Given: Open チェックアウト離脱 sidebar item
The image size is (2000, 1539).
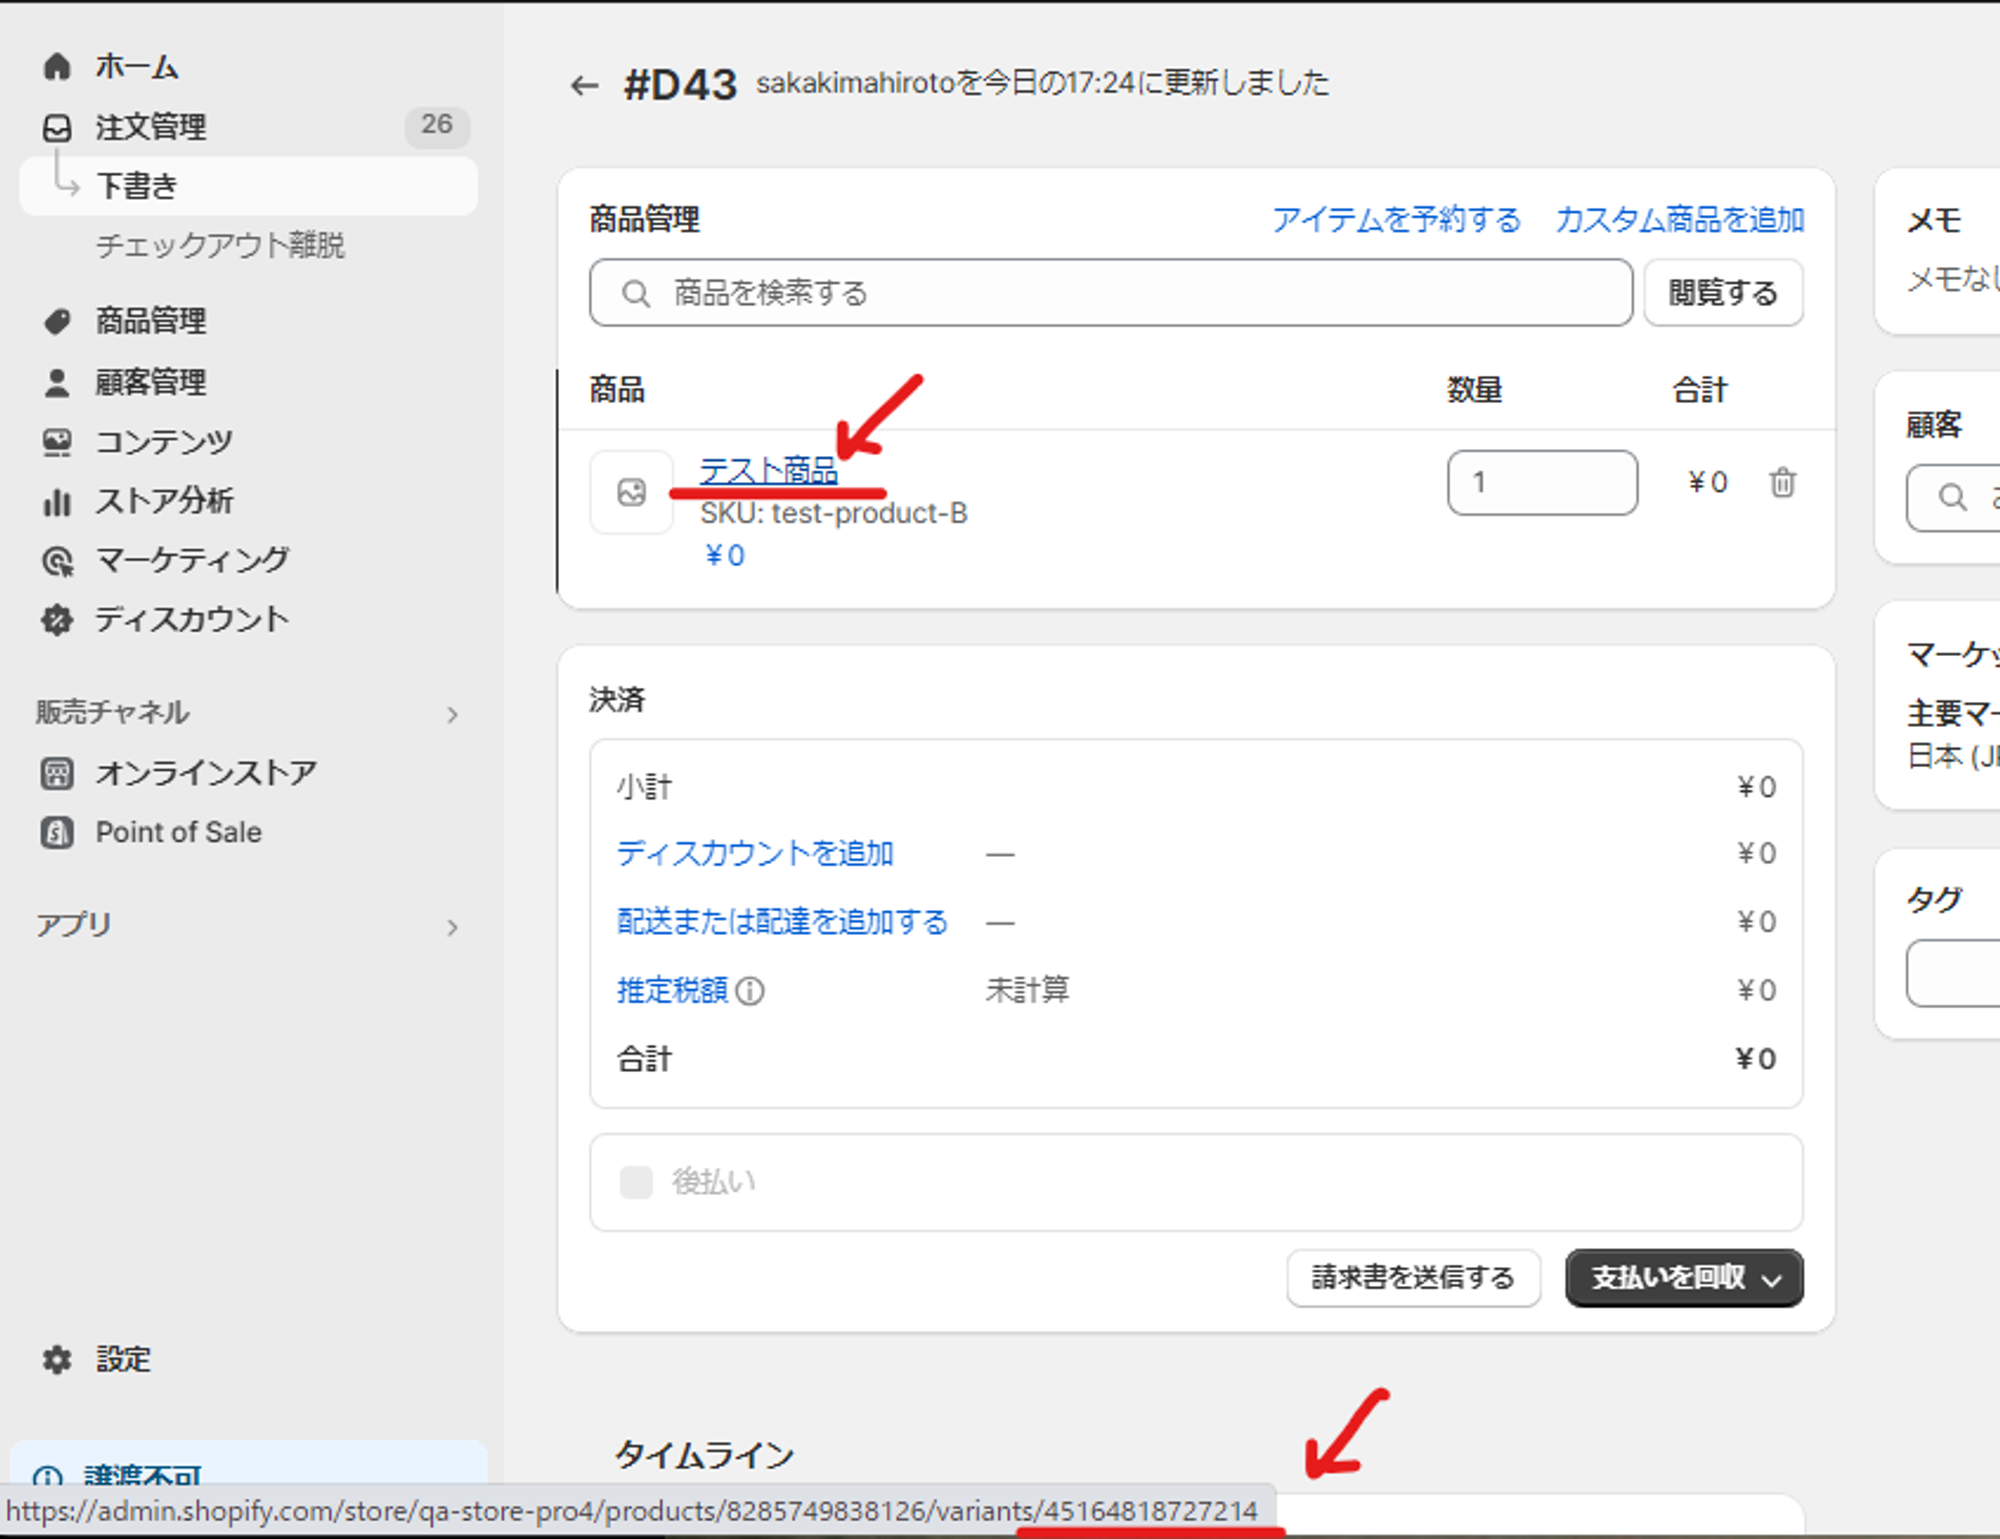Looking at the screenshot, I should [220, 245].
